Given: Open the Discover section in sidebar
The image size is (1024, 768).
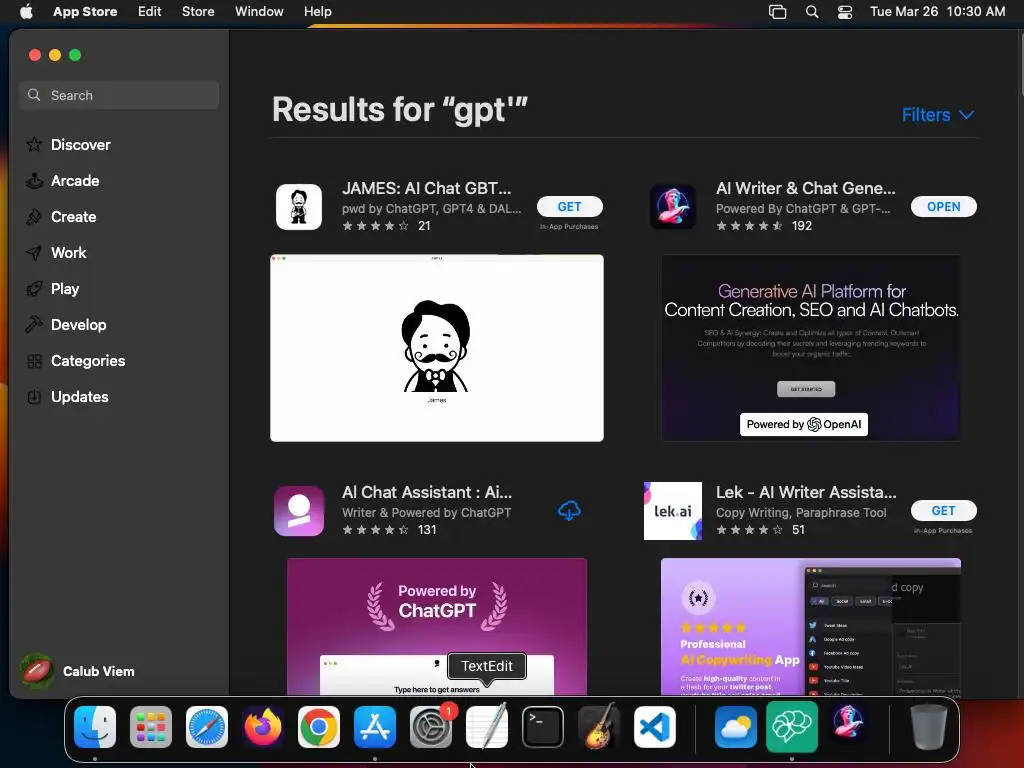Looking at the screenshot, I should click(x=68, y=144).
